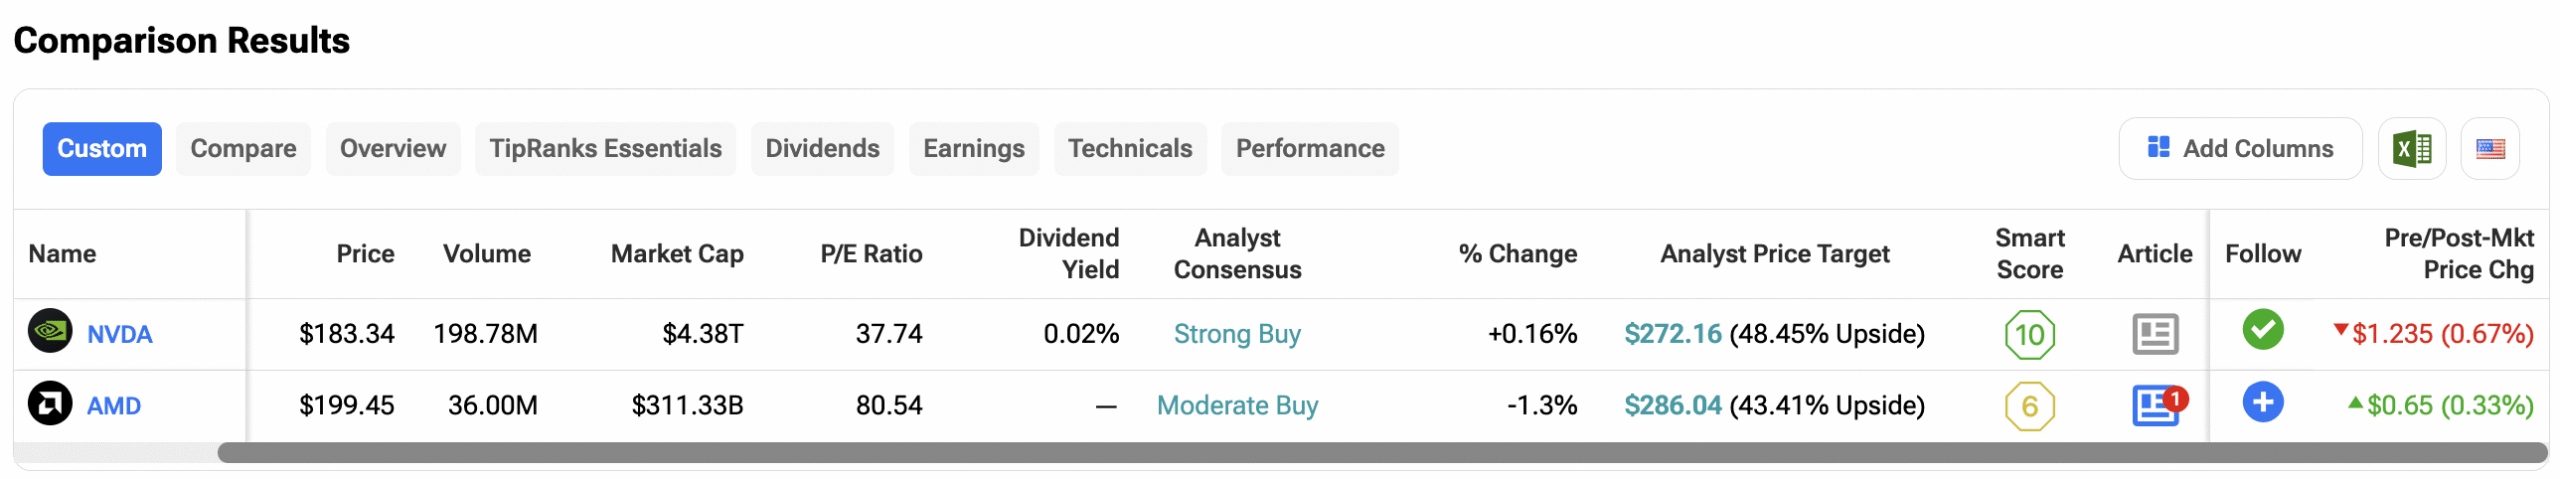Open the US flag market selector
Image resolution: width=2560 pixels, height=479 pixels.
(x=2489, y=149)
